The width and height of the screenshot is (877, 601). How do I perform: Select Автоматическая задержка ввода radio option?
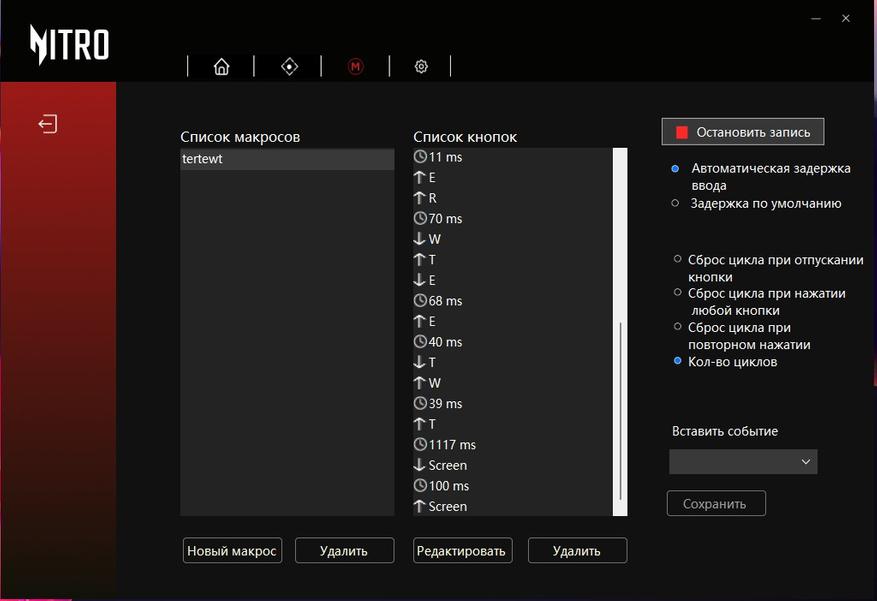point(675,168)
